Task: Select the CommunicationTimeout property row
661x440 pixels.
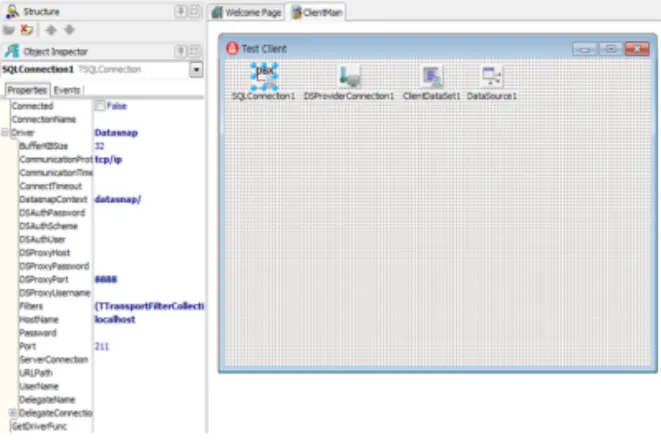Action: [56, 173]
